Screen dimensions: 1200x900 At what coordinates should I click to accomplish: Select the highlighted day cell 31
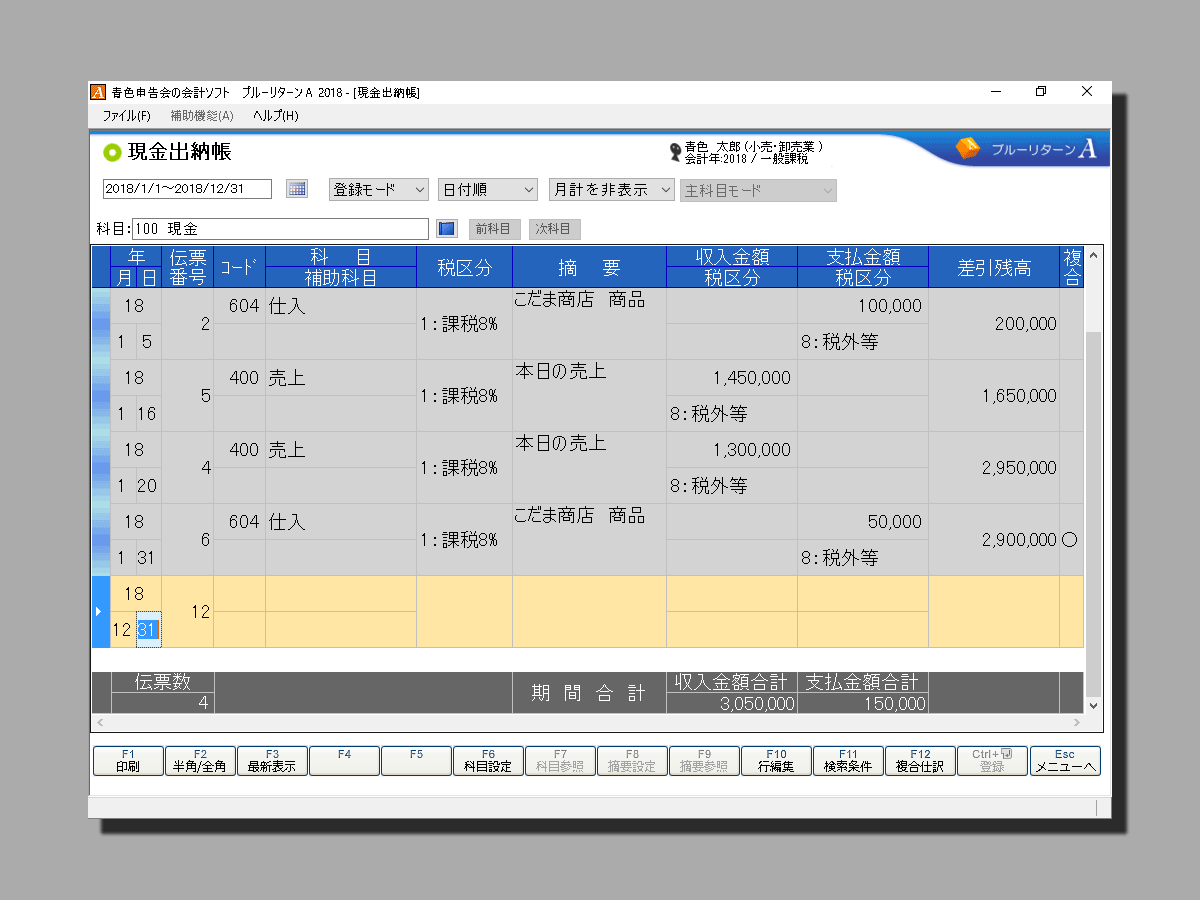[148, 630]
